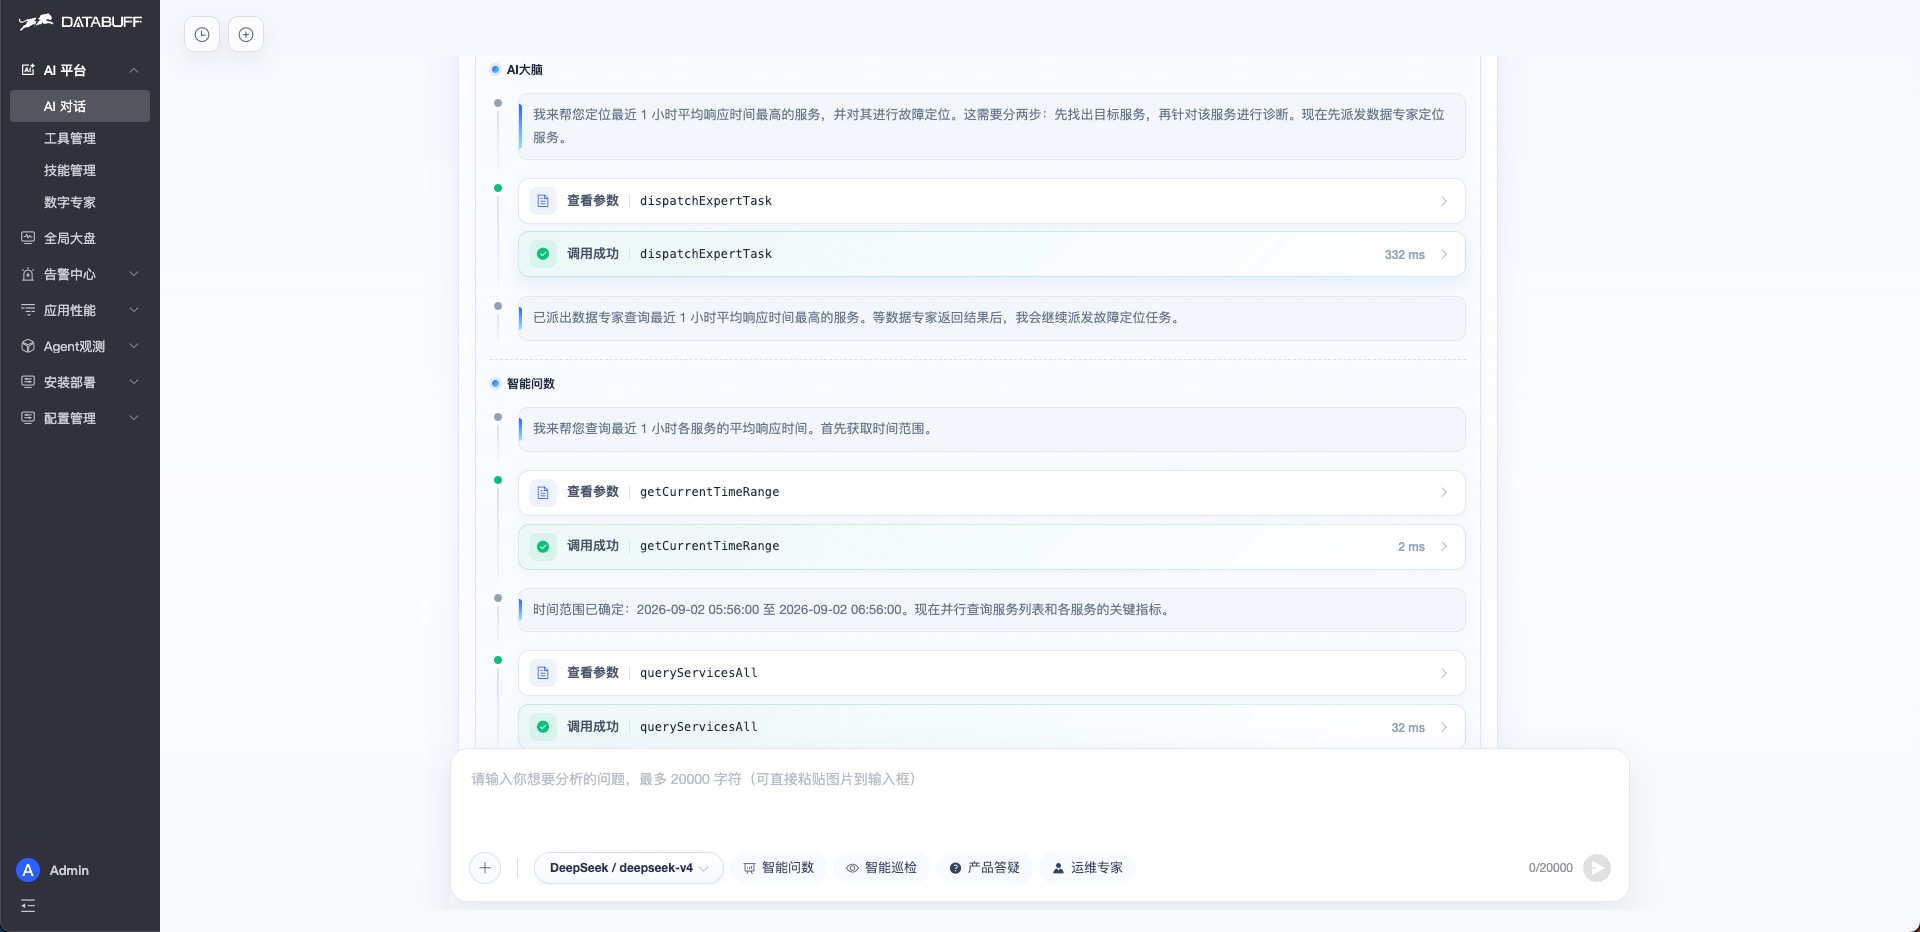Click green check icon on dispatchExpertTask 调用成功 row
Screen dimensions: 1920x932
coord(543,254)
